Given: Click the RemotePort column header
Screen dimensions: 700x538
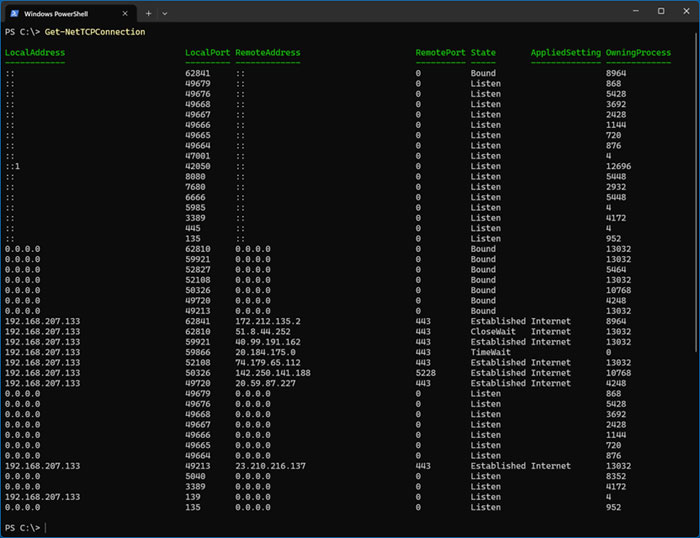Looking at the screenshot, I should click(x=440, y=52).
